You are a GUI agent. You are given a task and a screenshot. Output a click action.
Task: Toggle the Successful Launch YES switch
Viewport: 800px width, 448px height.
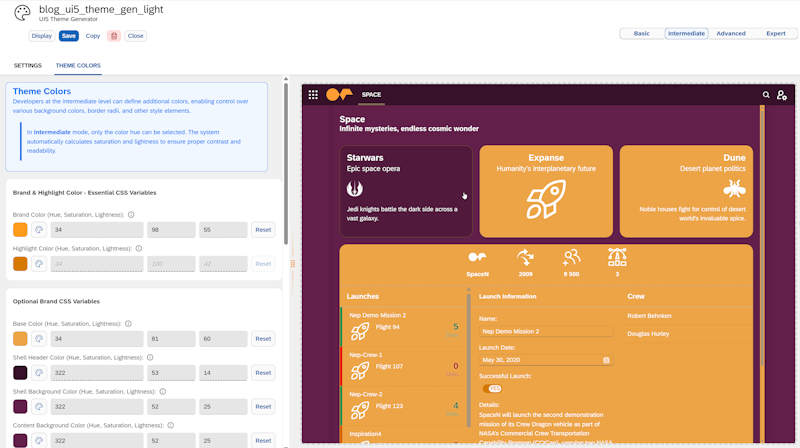pyautogui.click(x=492, y=389)
